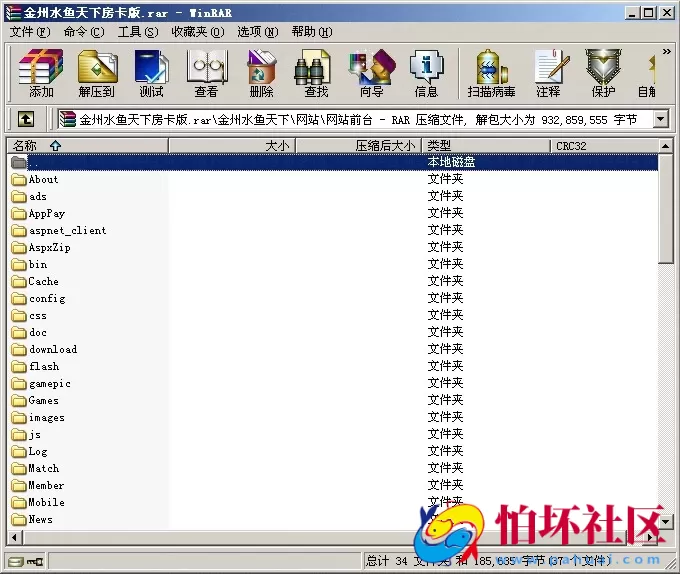This screenshot has width=680, height=574.
Task: Go up one level with arrow button
Action: 26,119
